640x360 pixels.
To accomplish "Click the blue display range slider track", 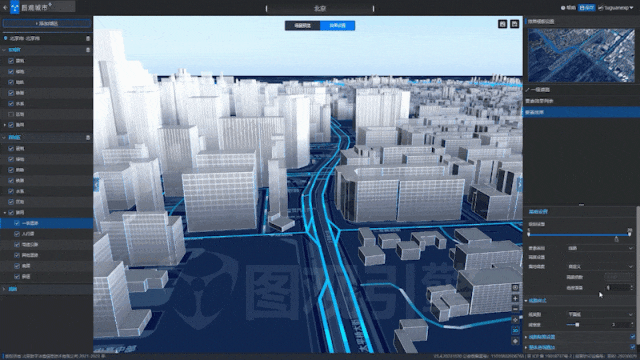I will pyautogui.click(x=579, y=235).
